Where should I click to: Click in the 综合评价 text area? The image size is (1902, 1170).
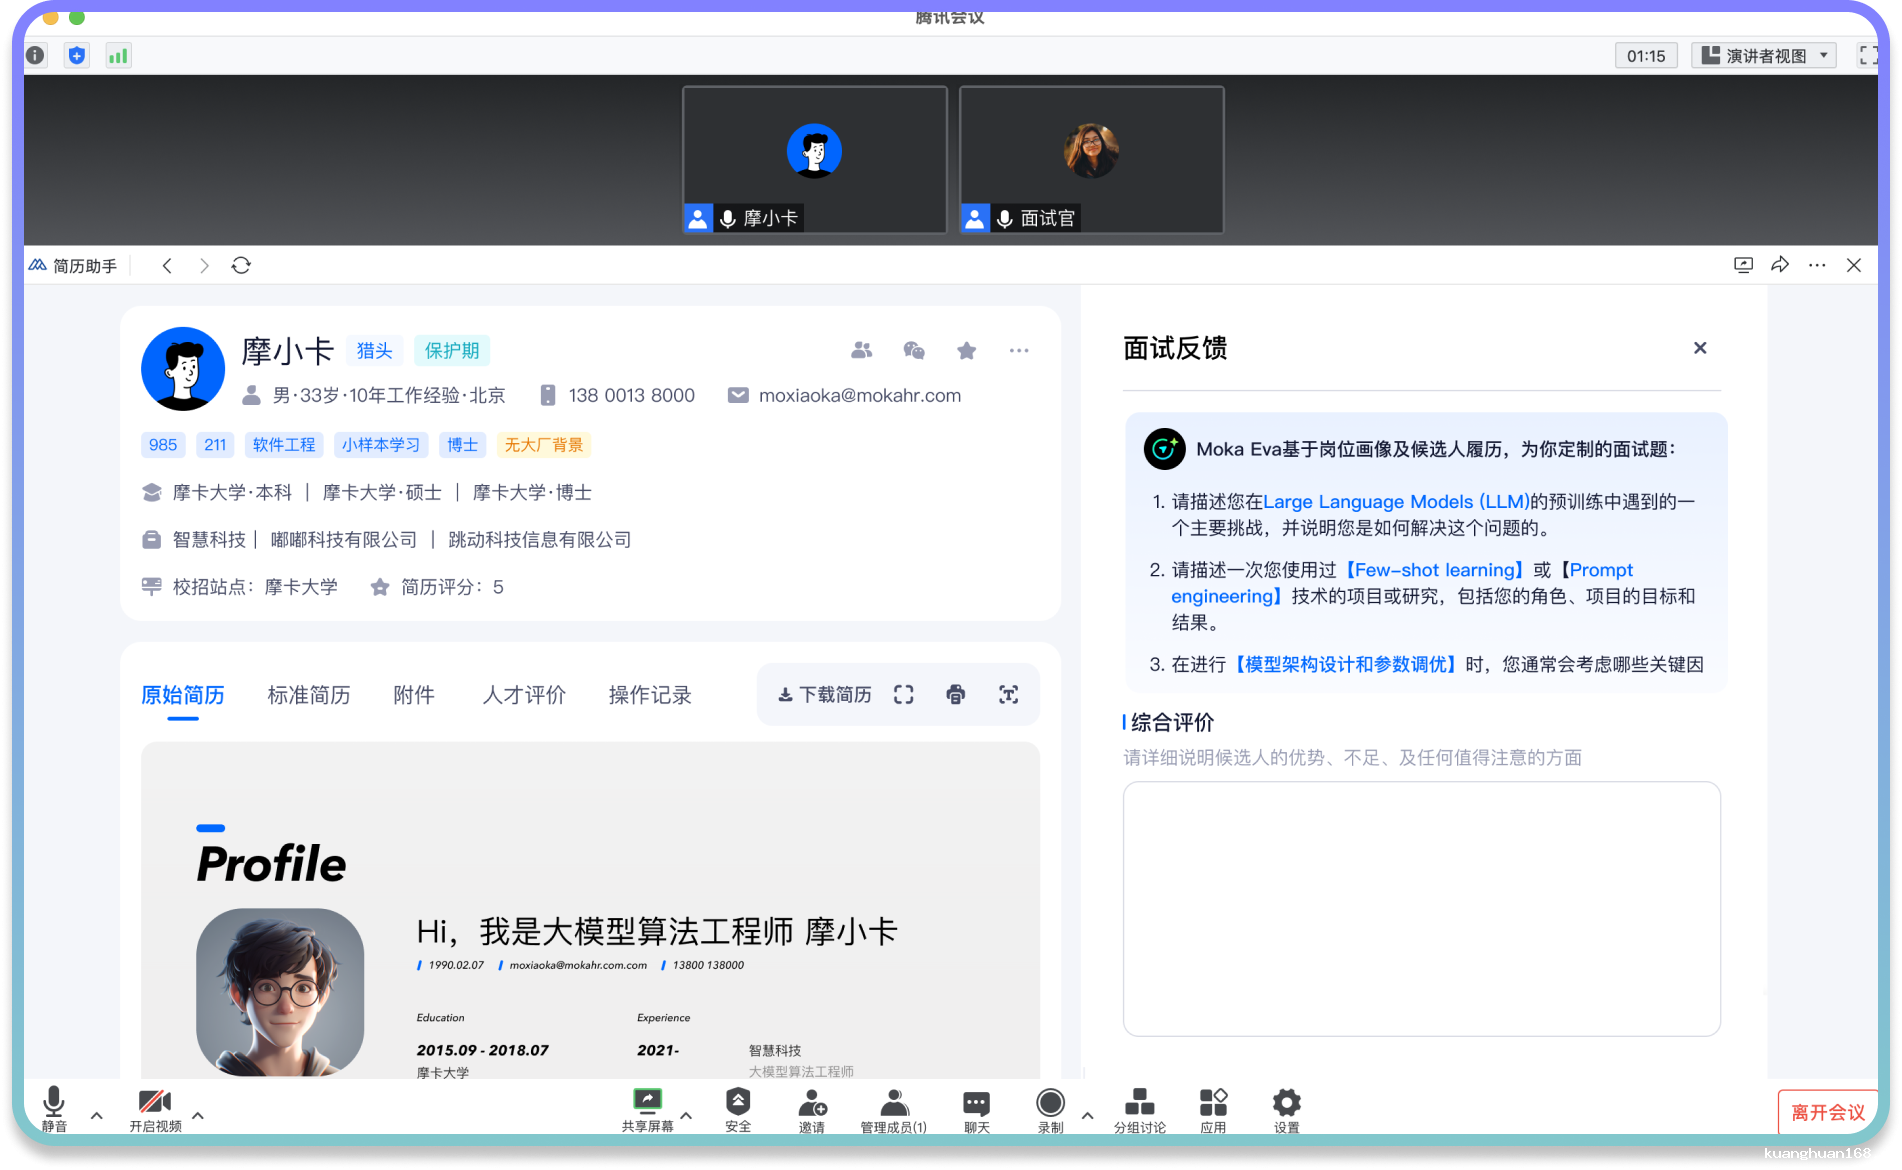1421,909
